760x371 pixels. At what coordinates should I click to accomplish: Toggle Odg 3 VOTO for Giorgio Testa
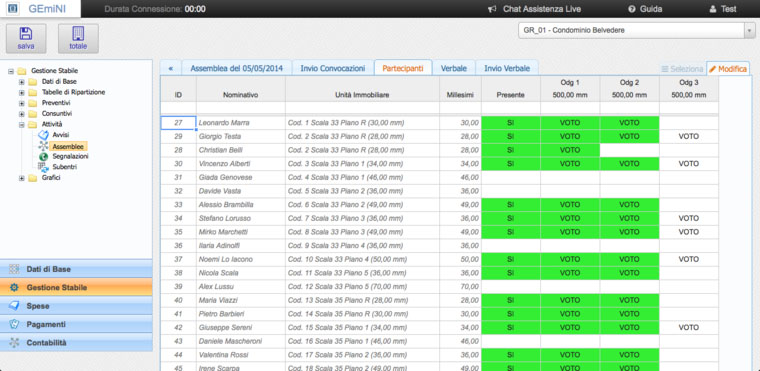[x=689, y=136]
